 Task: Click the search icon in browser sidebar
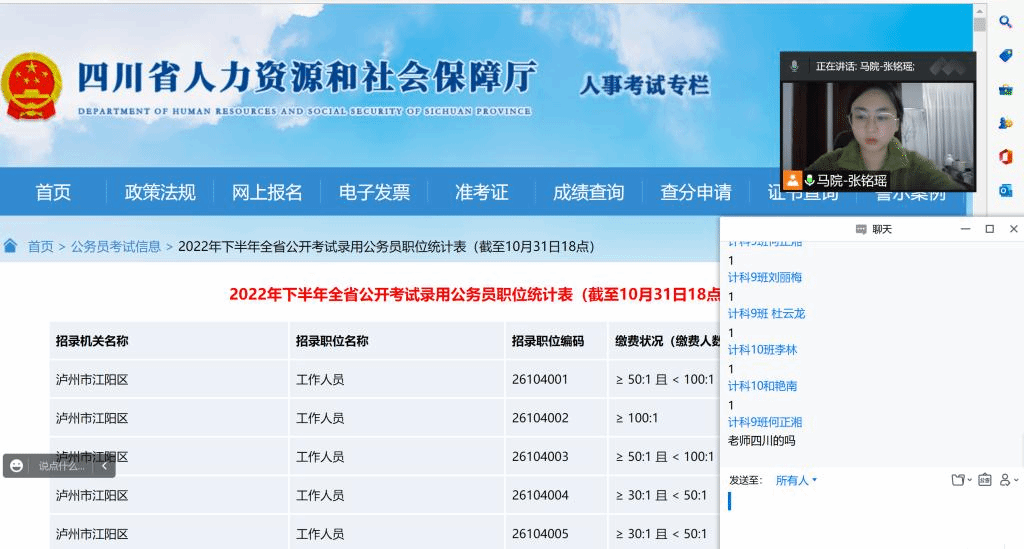coord(1006,21)
